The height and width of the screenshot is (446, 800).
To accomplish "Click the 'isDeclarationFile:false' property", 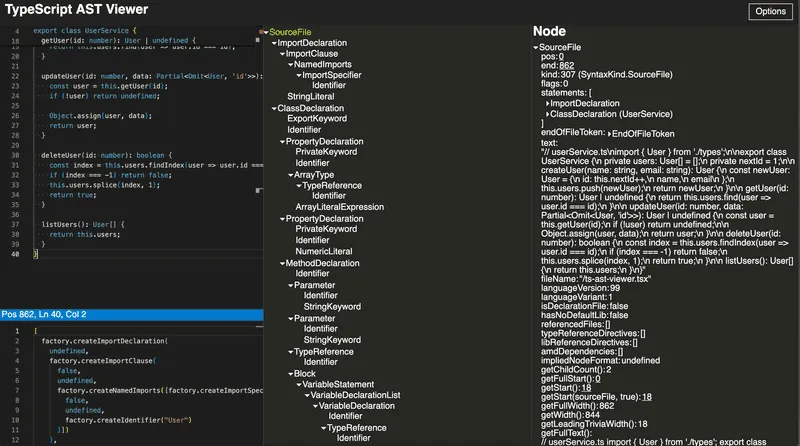I will click(x=584, y=306).
